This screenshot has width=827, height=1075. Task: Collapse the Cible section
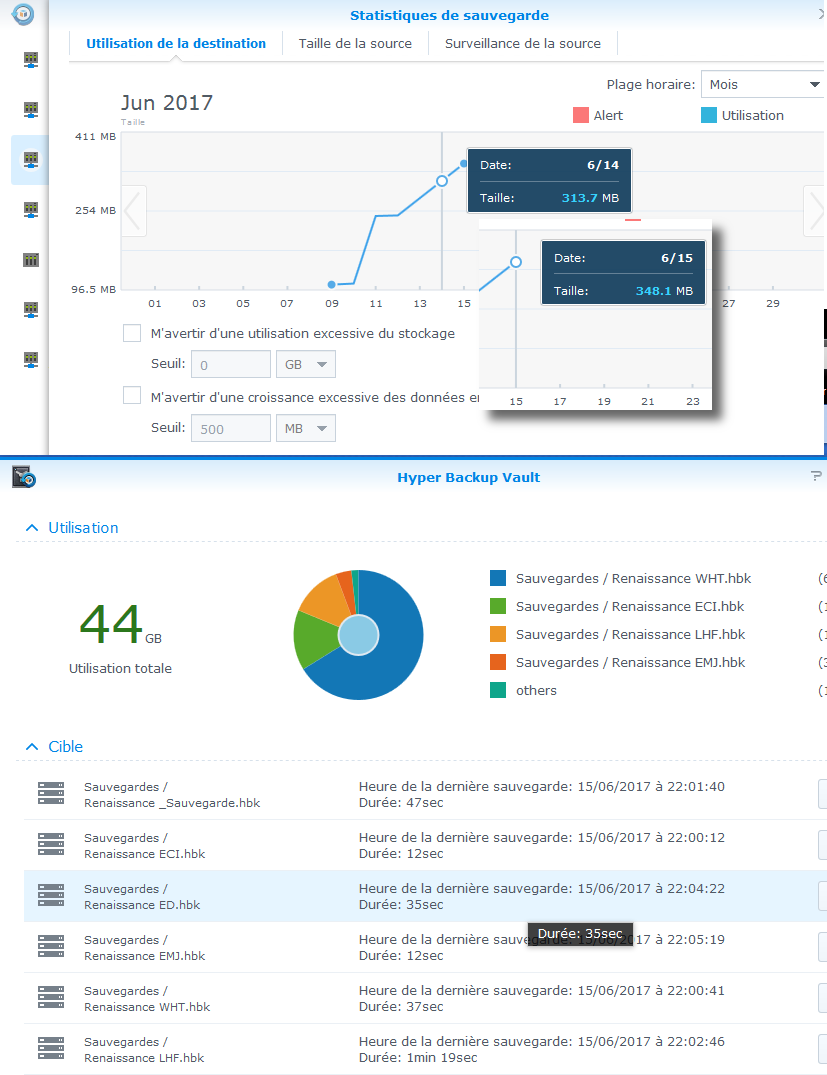pos(32,747)
